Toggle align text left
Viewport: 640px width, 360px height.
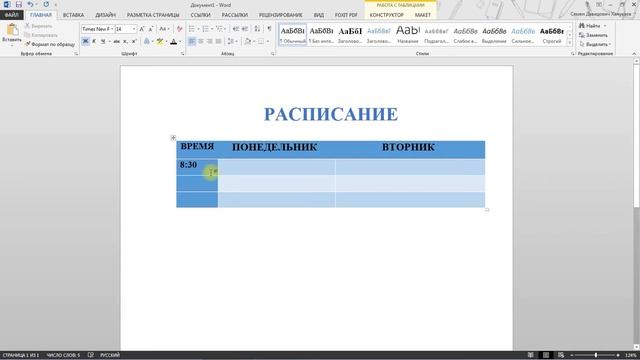tap(192, 41)
